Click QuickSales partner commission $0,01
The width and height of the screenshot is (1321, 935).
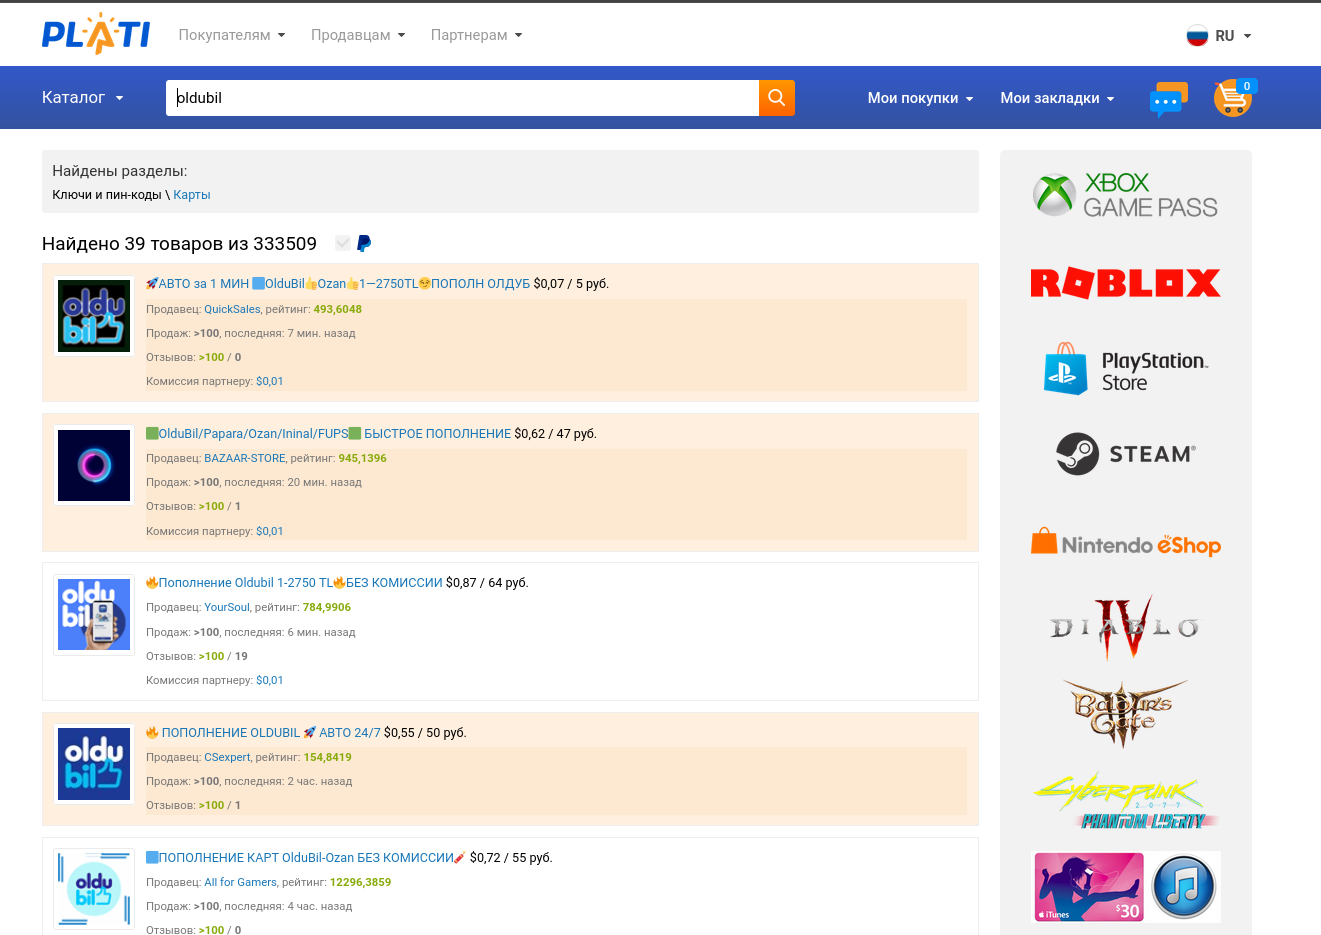(270, 382)
